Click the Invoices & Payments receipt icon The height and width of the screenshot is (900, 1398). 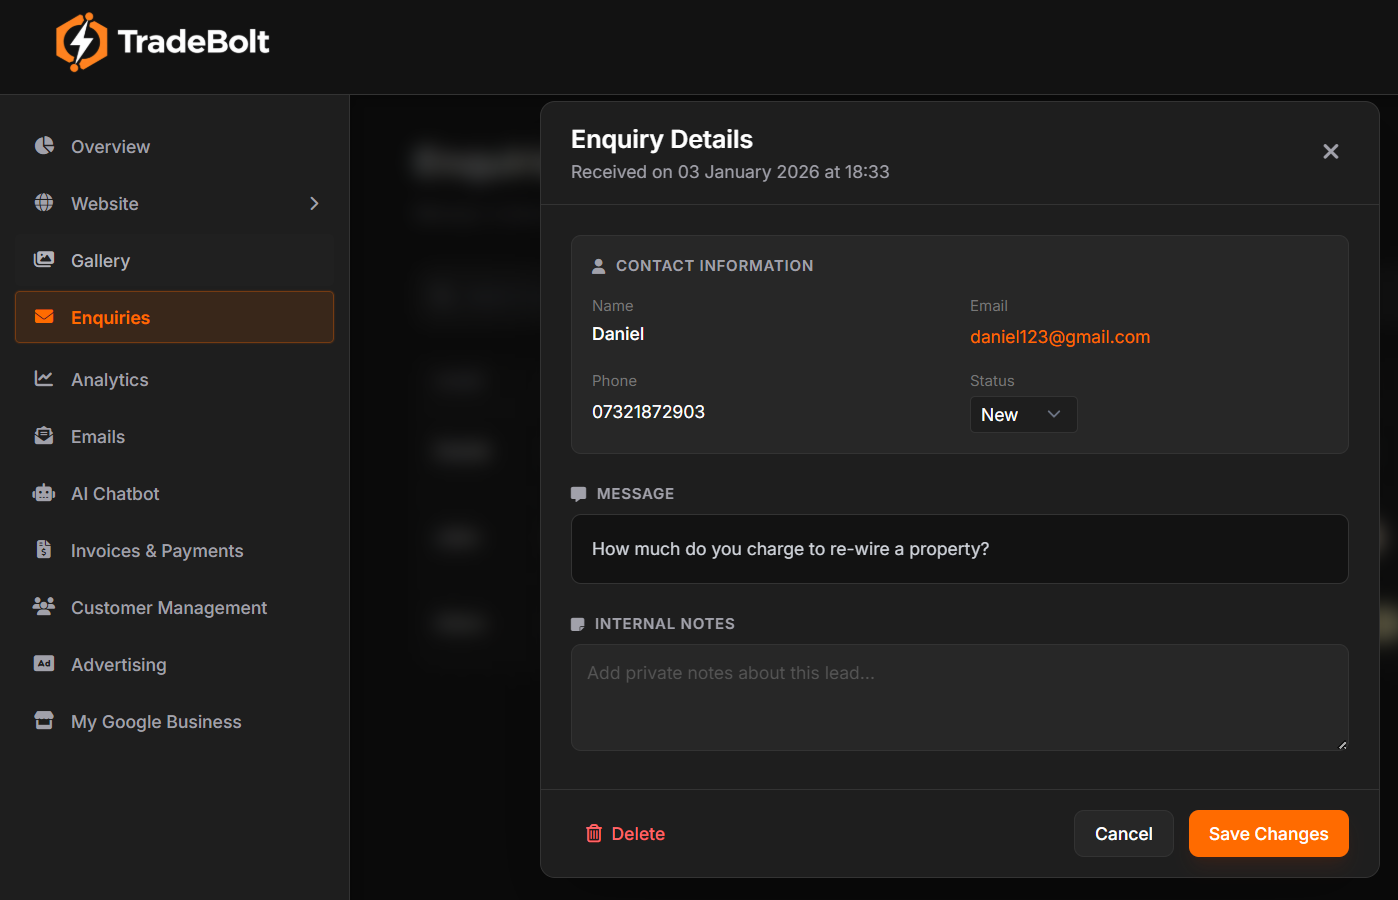tap(44, 550)
